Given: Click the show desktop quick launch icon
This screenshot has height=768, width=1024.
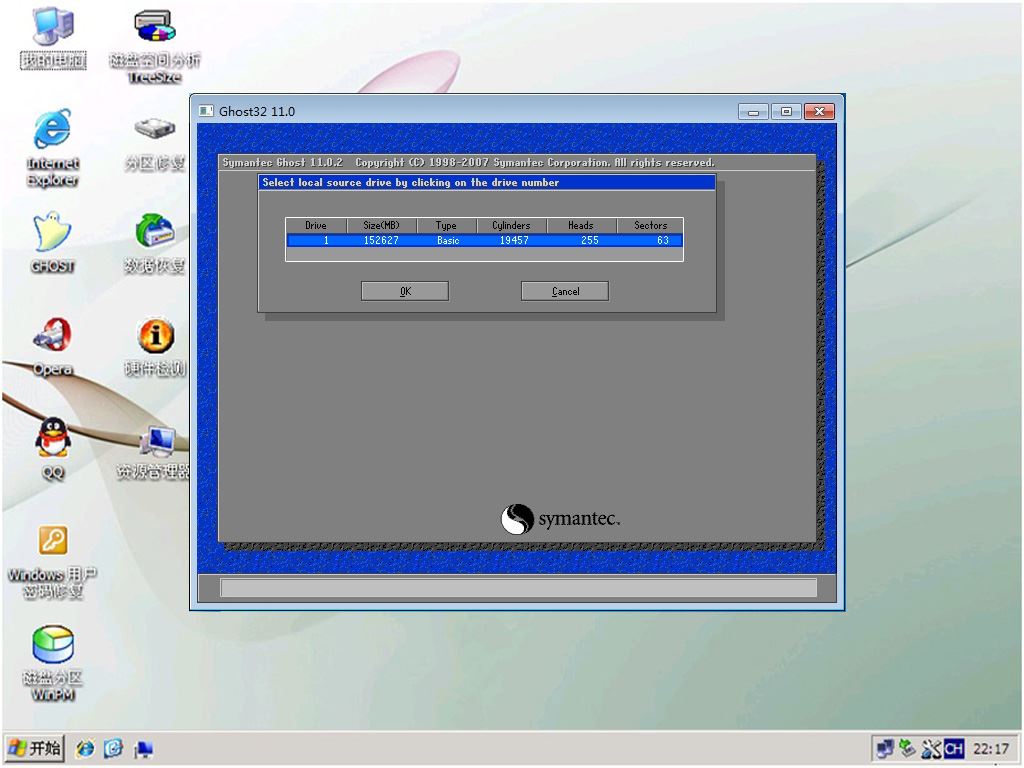Looking at the screenshot, I should pyautogui.click(x=143, y=749).
